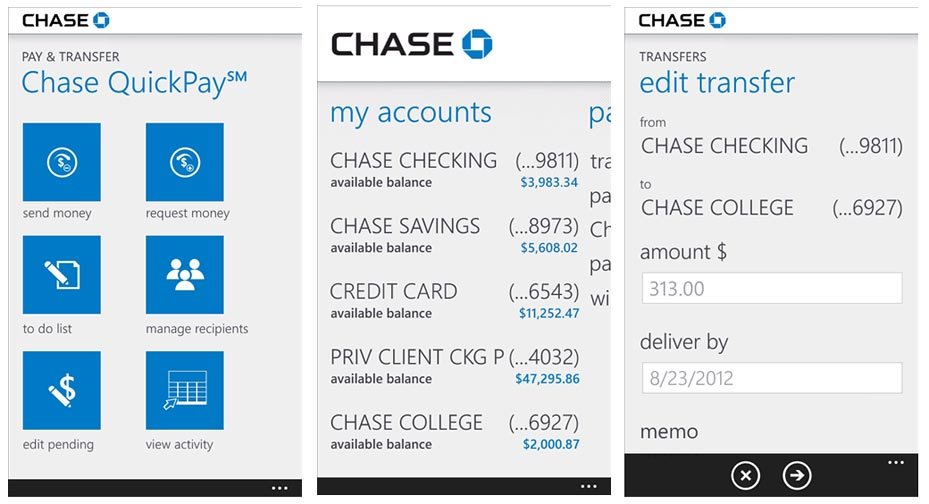Open the Chase Checking account row
929x504 pixels.
click(454, 169)
